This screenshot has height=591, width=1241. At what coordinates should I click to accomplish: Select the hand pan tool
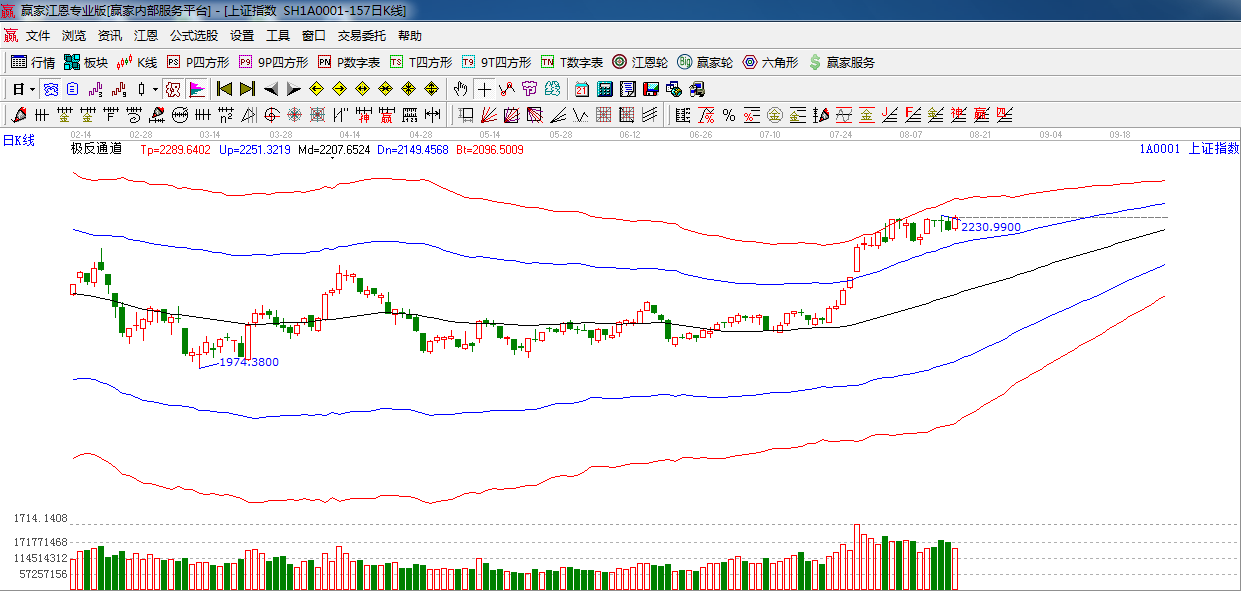pos(460,89)
